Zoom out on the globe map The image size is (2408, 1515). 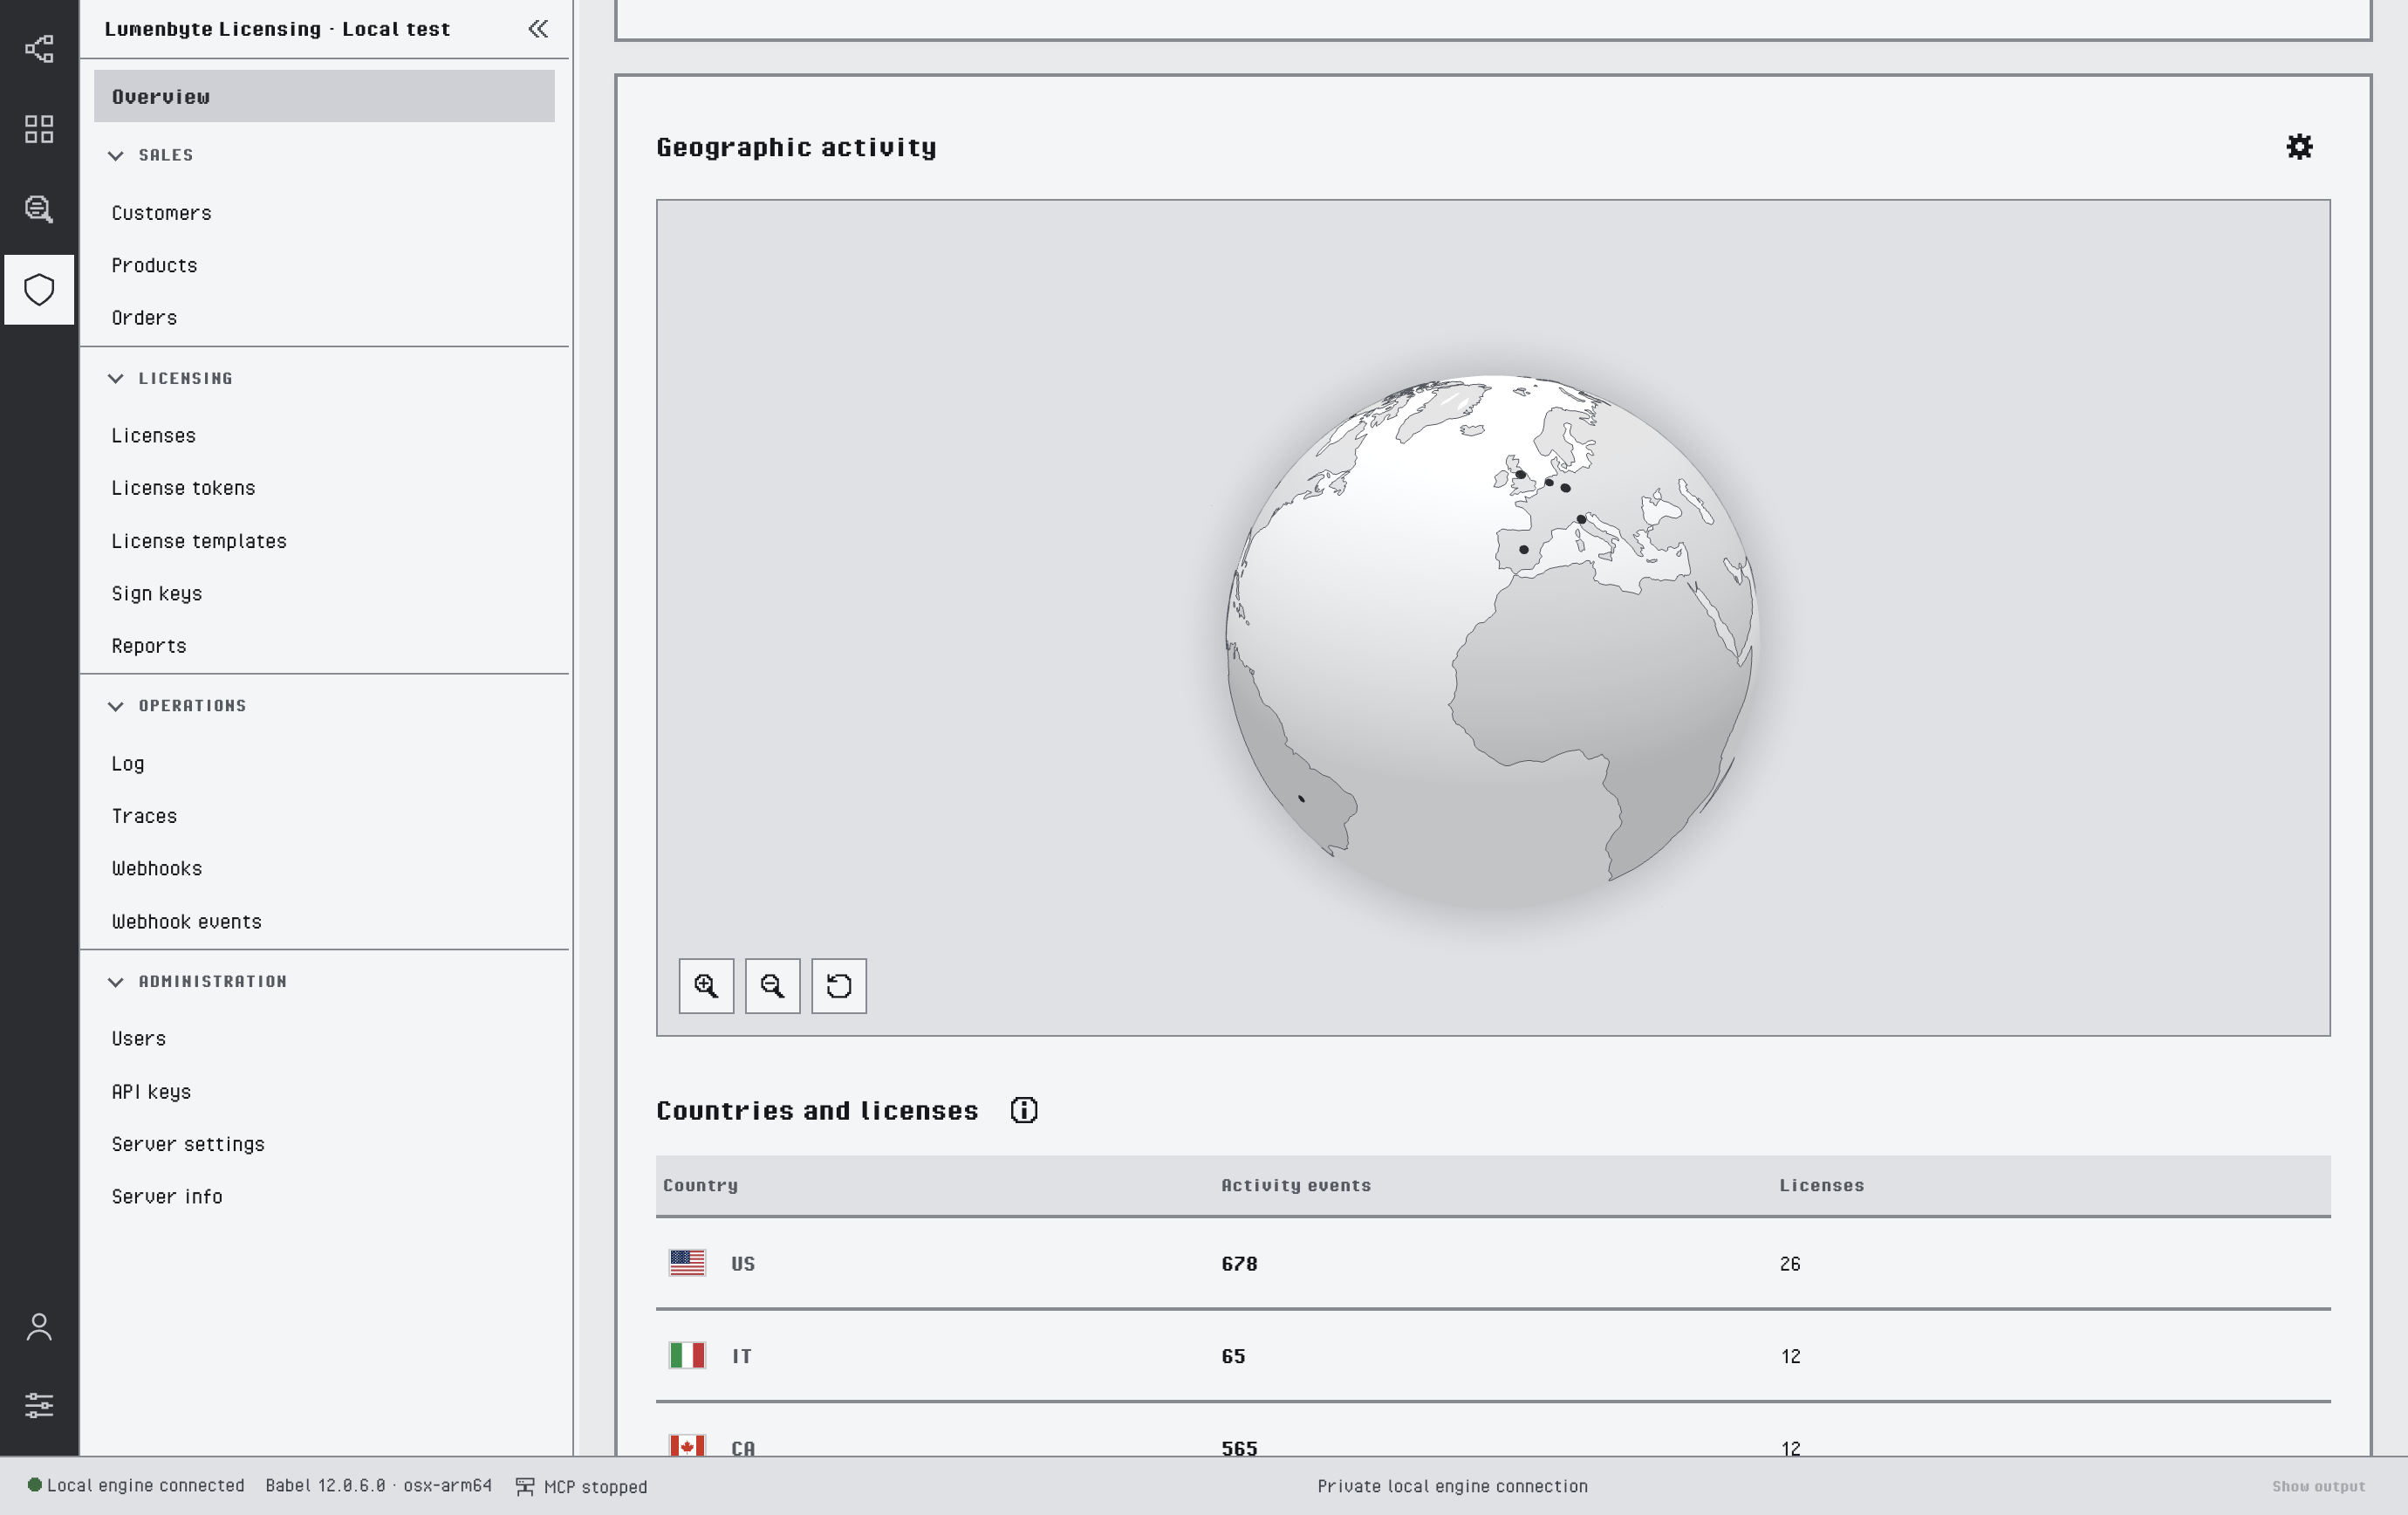pyautogui.click(x=772, y=986)
